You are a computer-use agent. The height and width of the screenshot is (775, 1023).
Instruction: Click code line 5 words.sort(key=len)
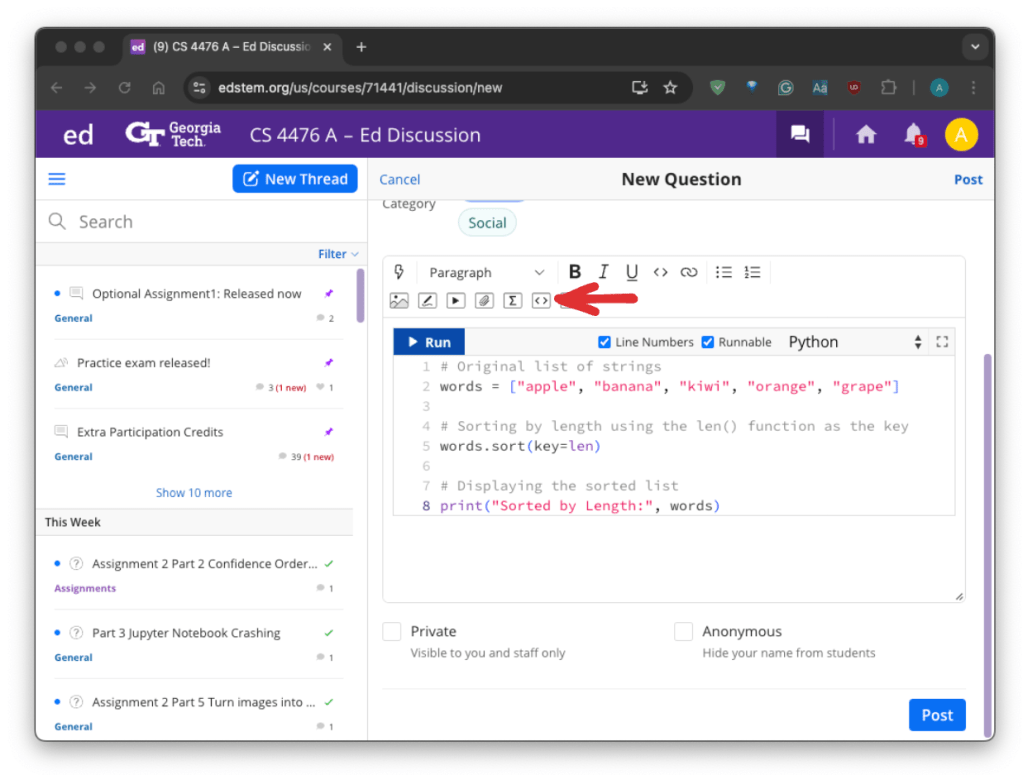(519, 446)
